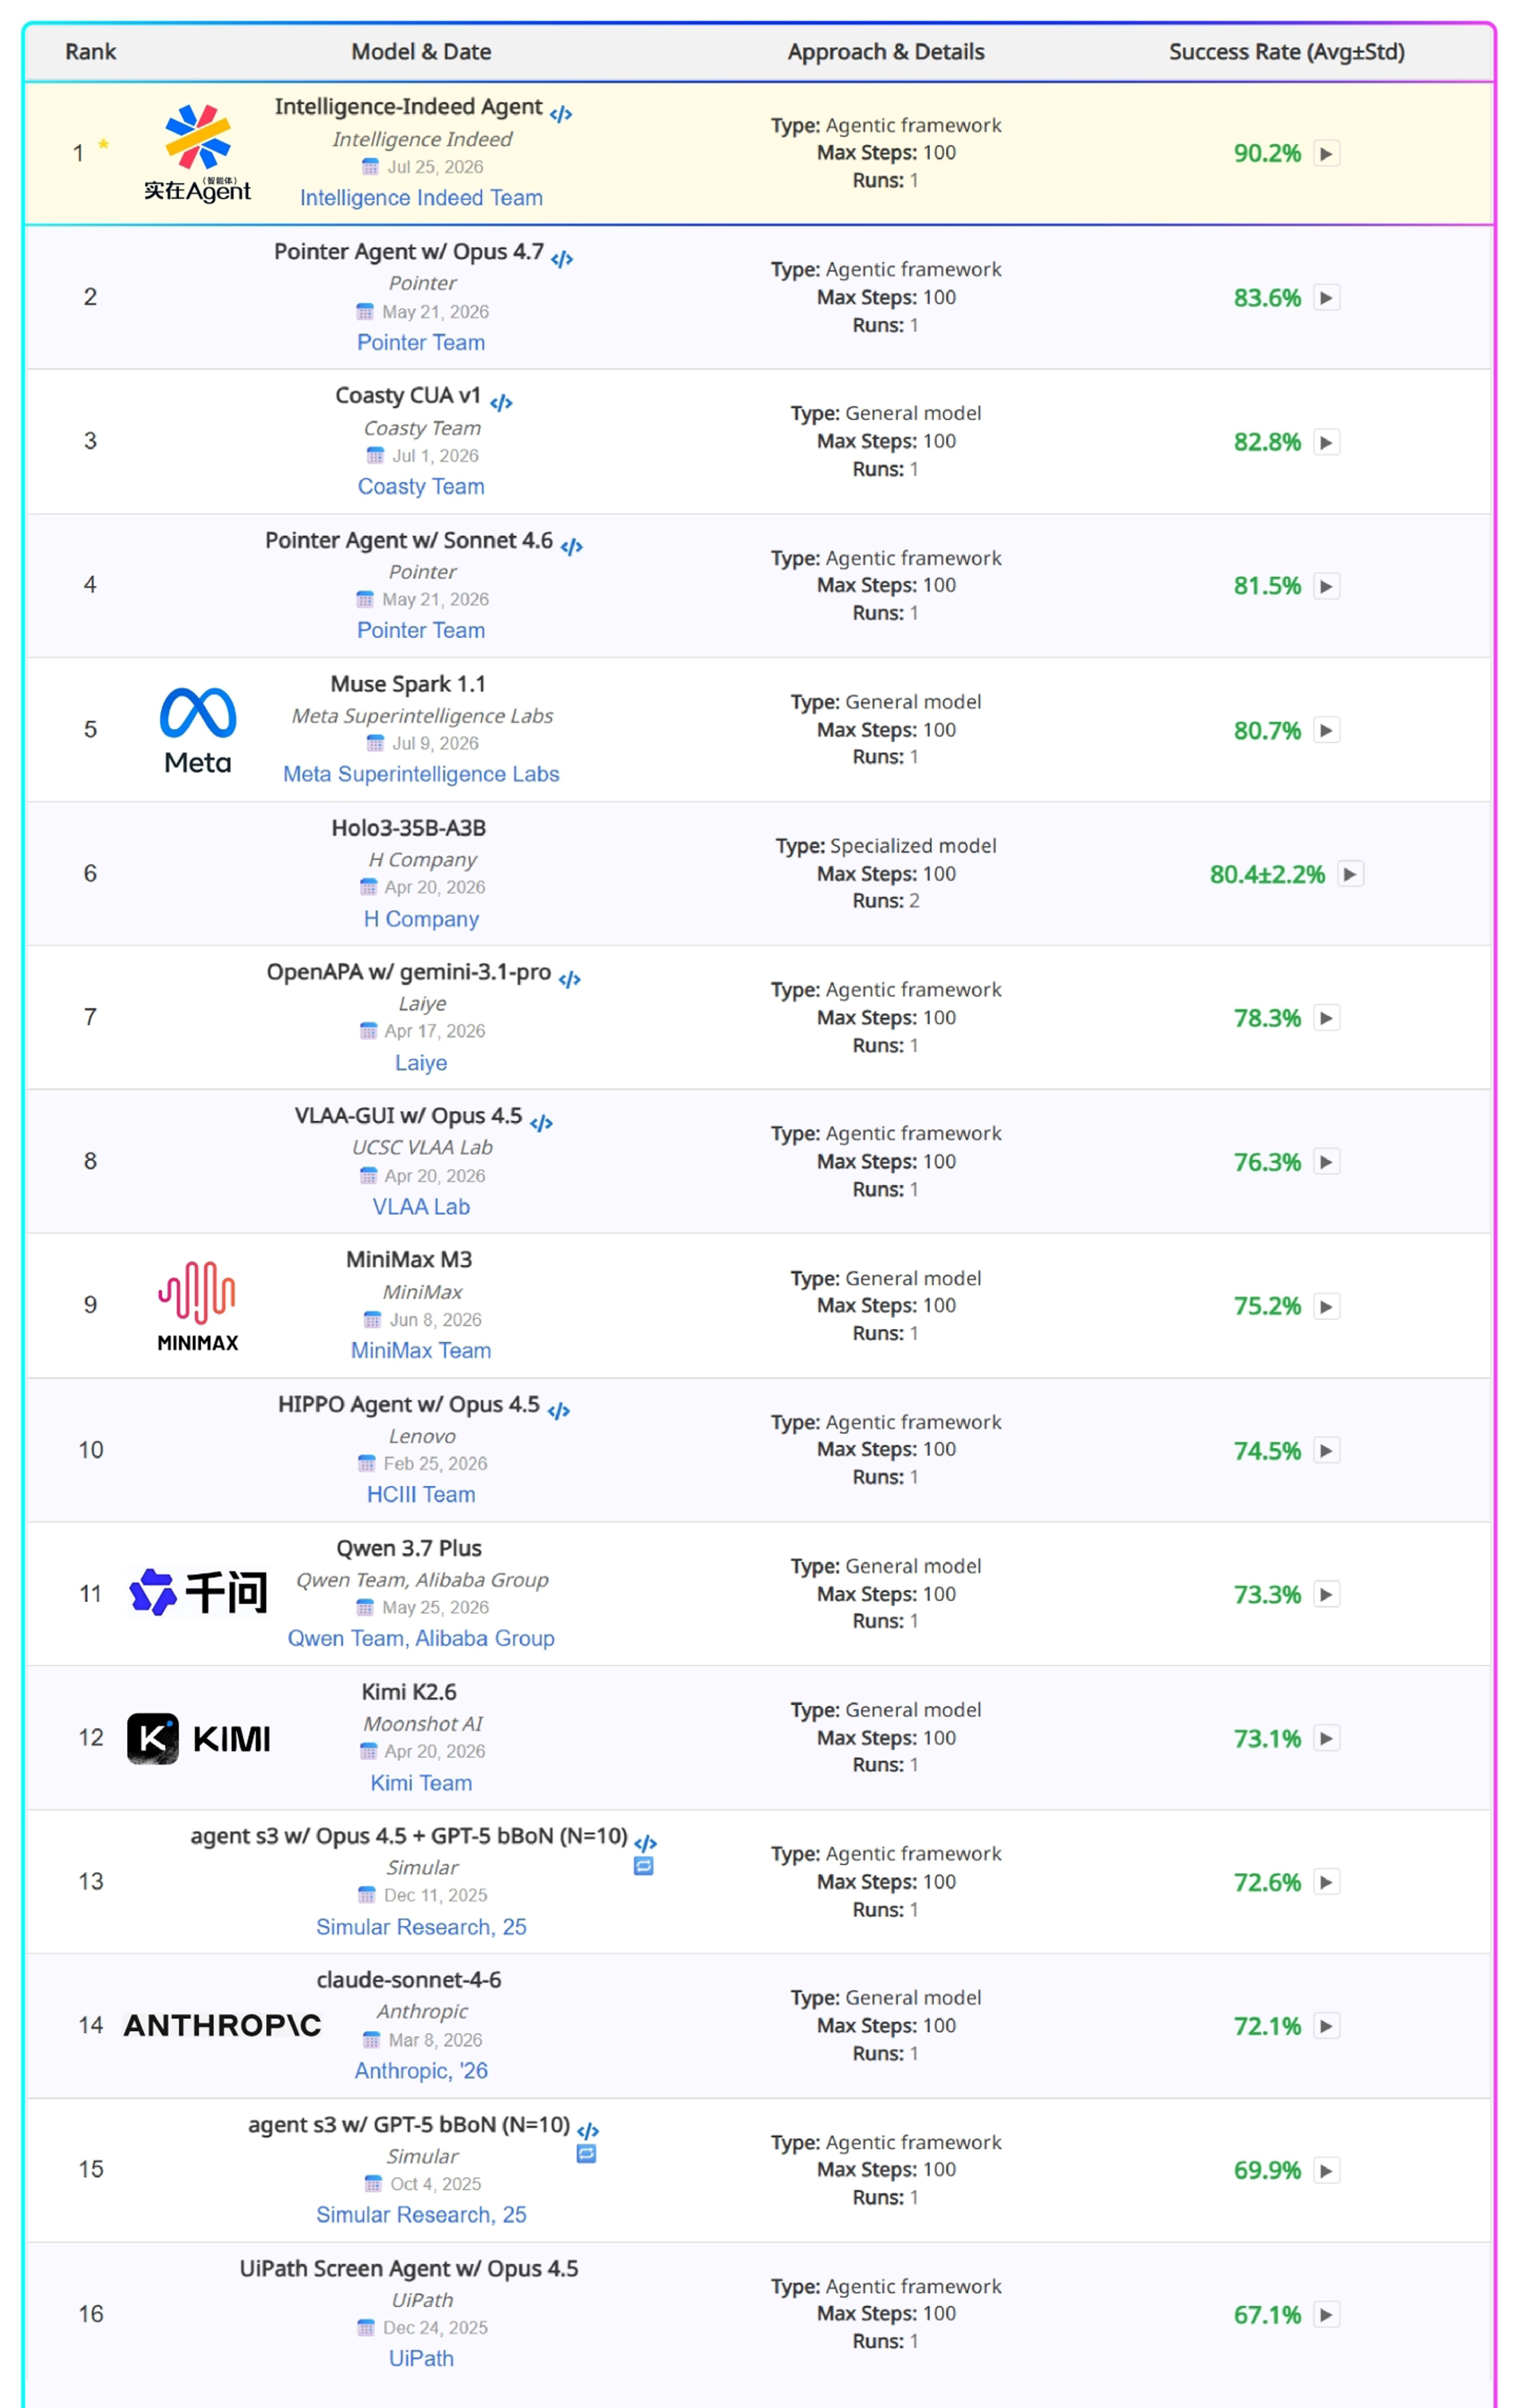
Task: Expand the arrow beside 81.5% score
Action: coord(1326,586)
